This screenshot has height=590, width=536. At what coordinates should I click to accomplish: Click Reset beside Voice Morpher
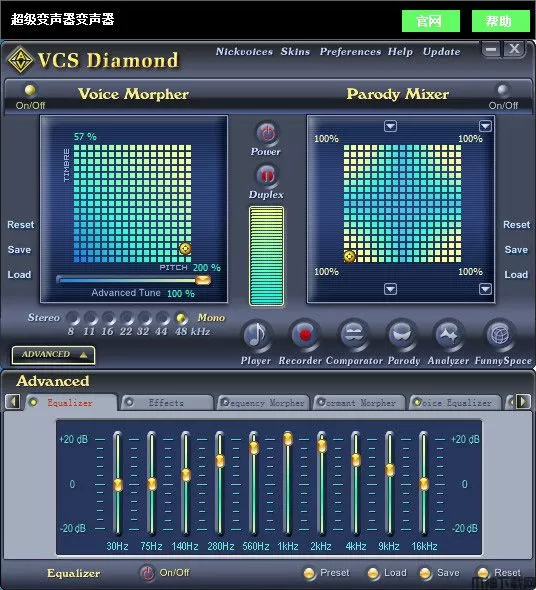tap(21, 225)
